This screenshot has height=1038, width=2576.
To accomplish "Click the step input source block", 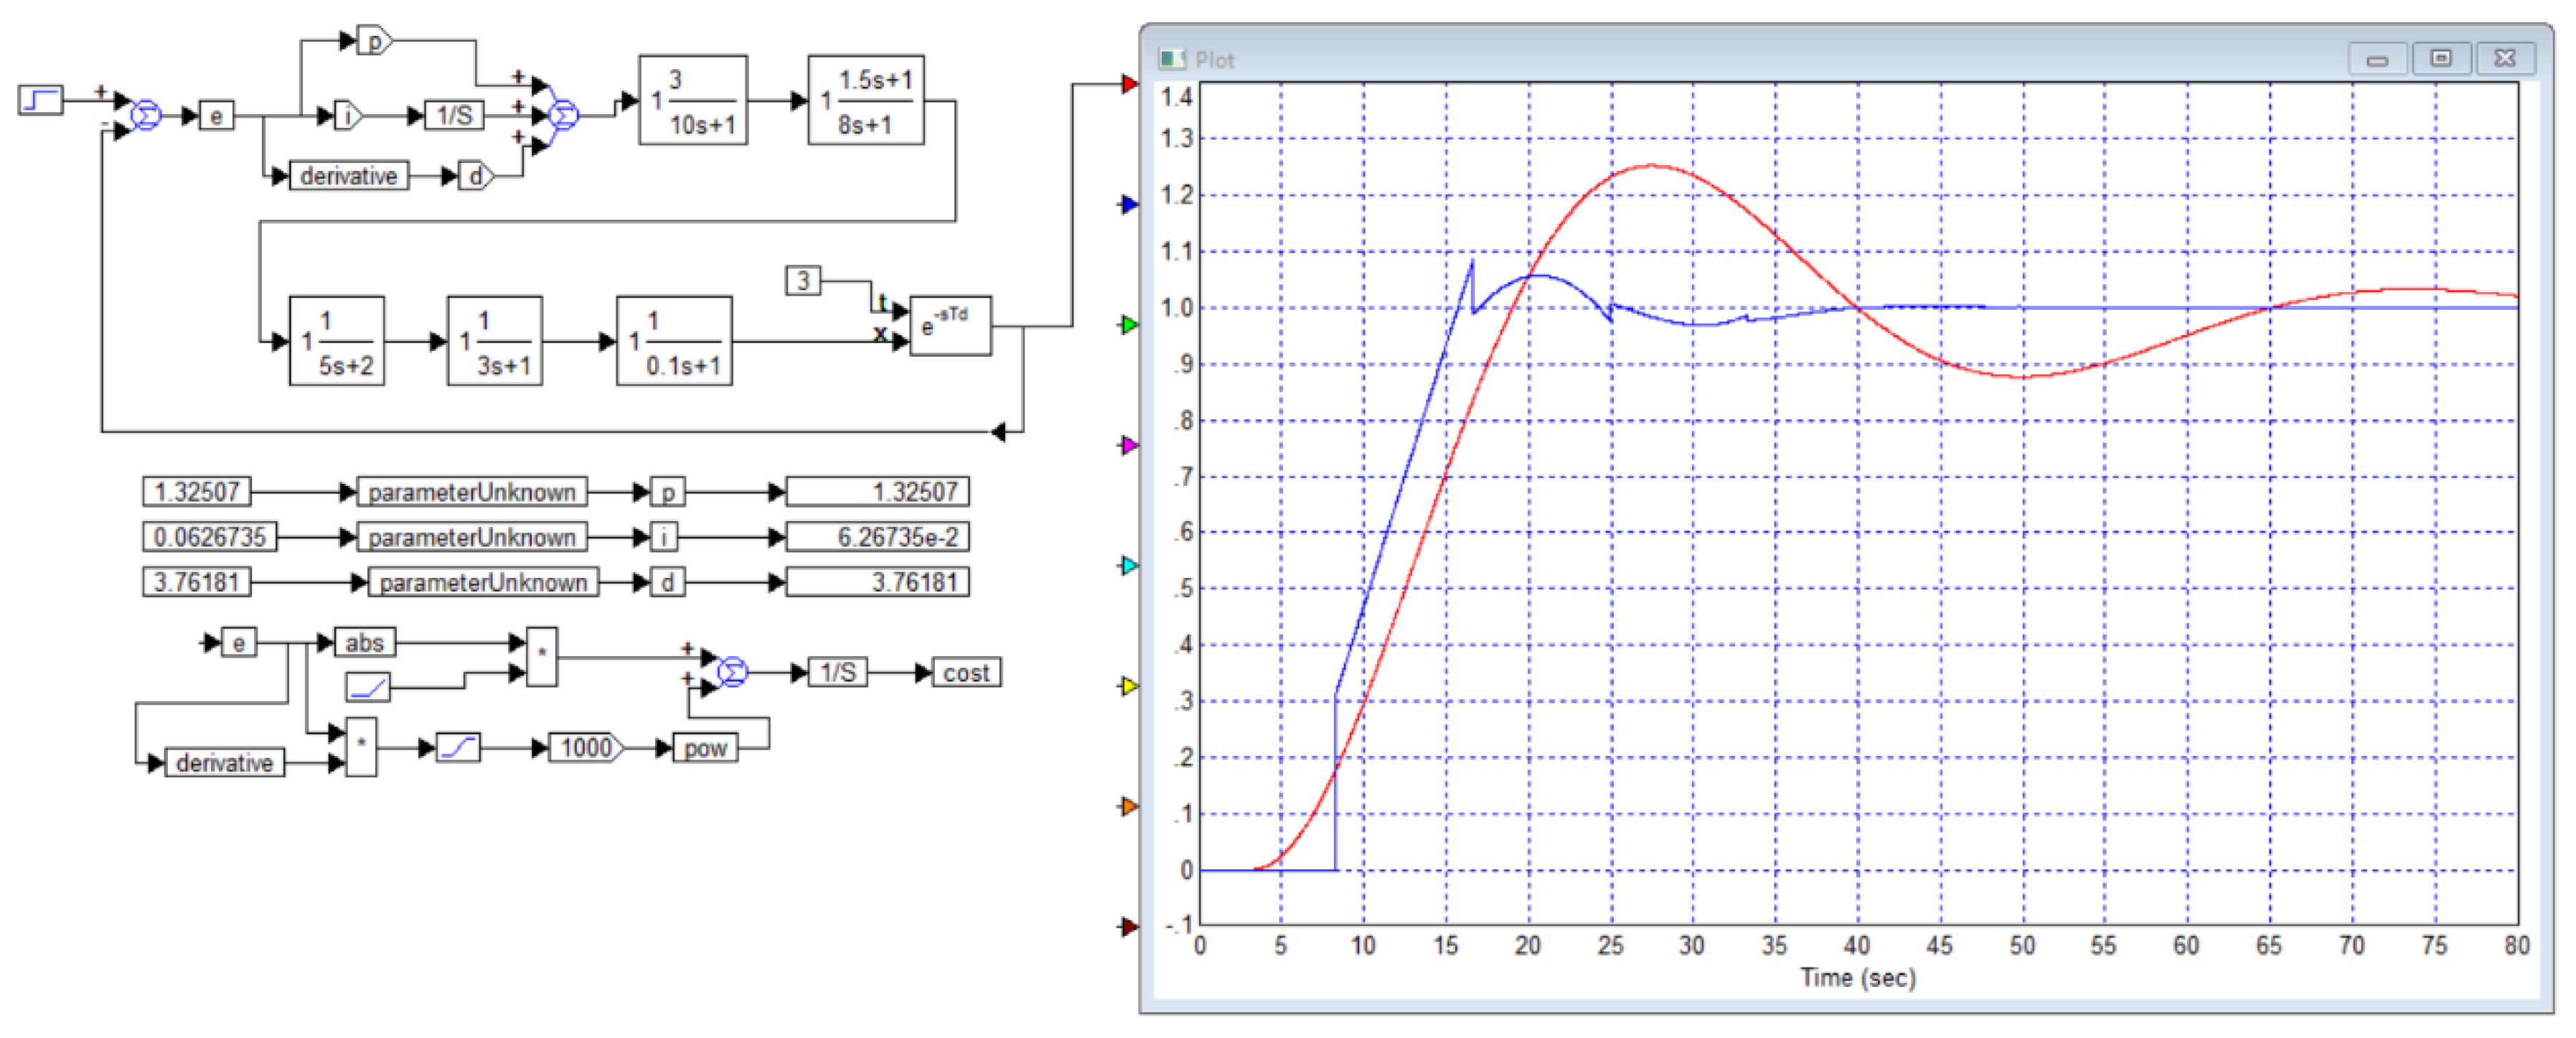I will click(41, 100).
